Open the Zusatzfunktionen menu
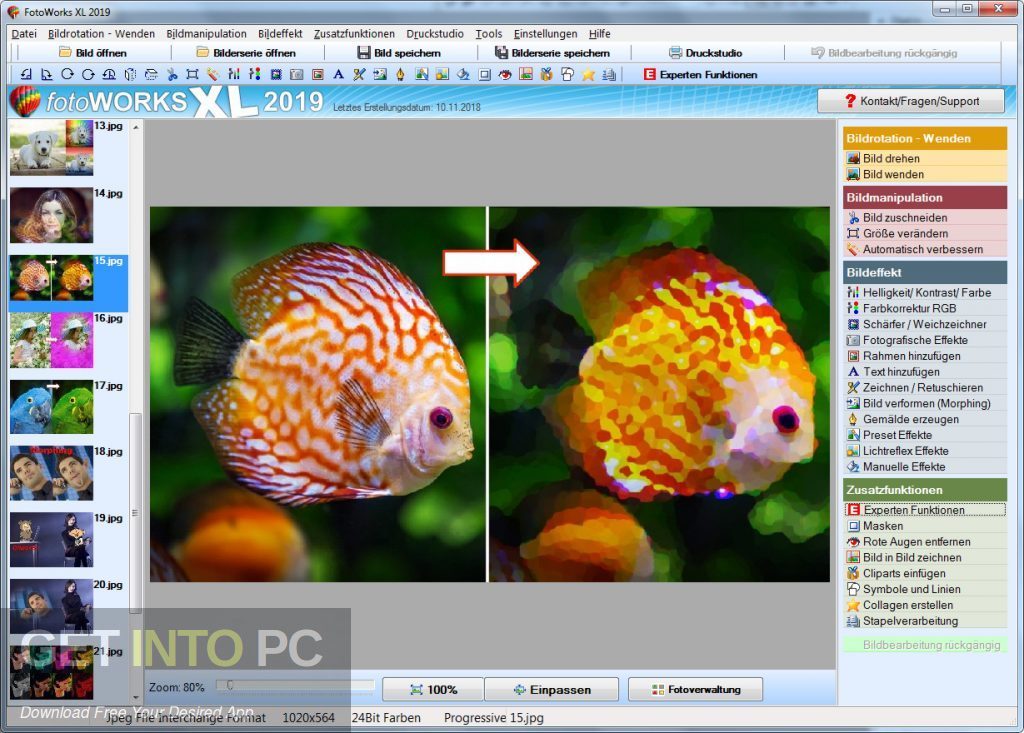Viewport: 1024px width, 733px height. [x=354, y=33]
